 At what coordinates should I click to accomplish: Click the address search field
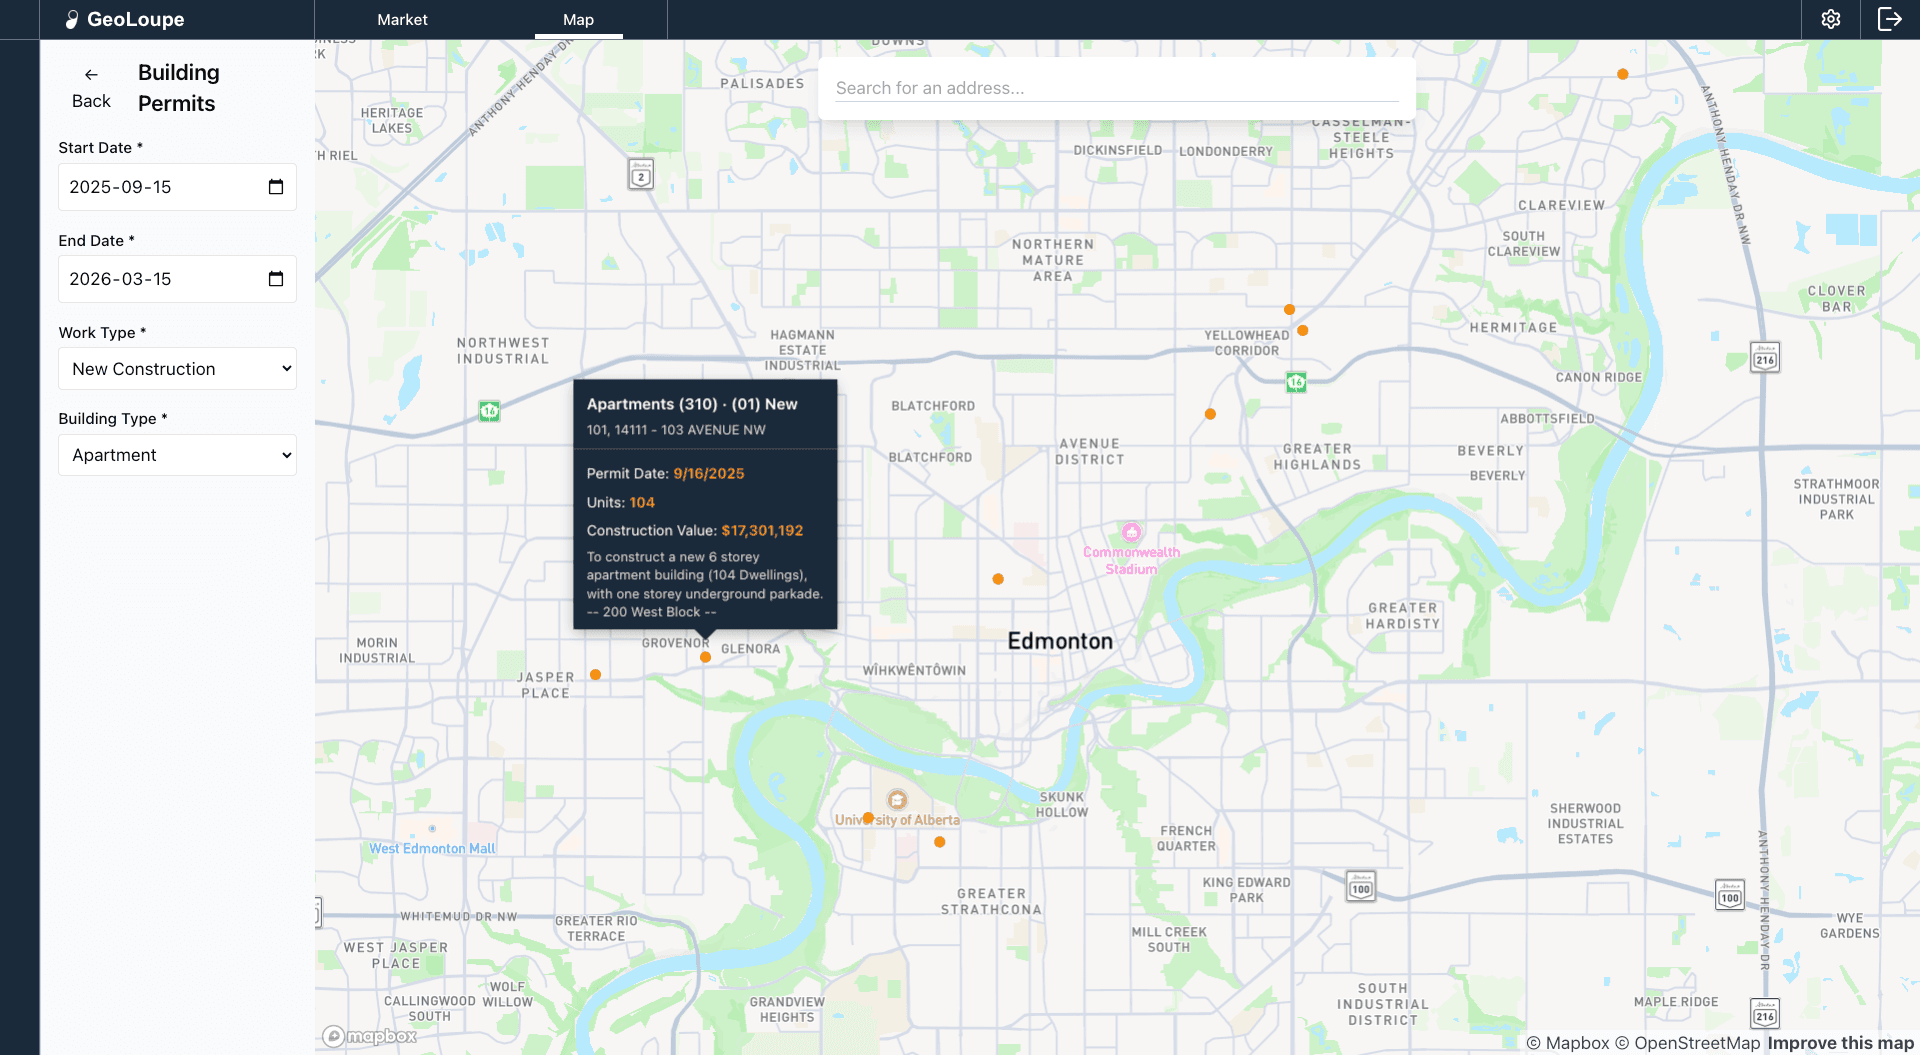pyautogui.click(x=1116, y=88)
